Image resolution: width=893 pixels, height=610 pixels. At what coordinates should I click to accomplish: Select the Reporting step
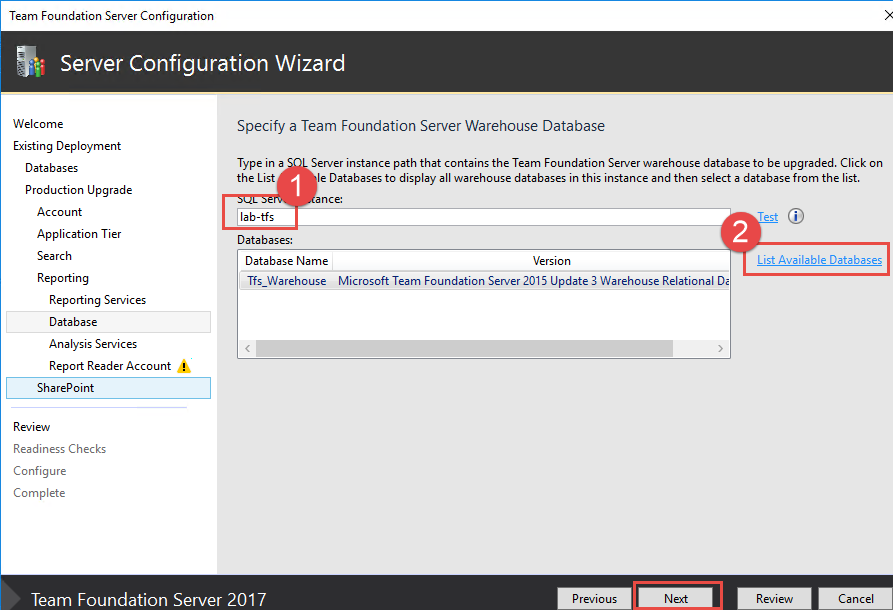(x=63, y=278)
